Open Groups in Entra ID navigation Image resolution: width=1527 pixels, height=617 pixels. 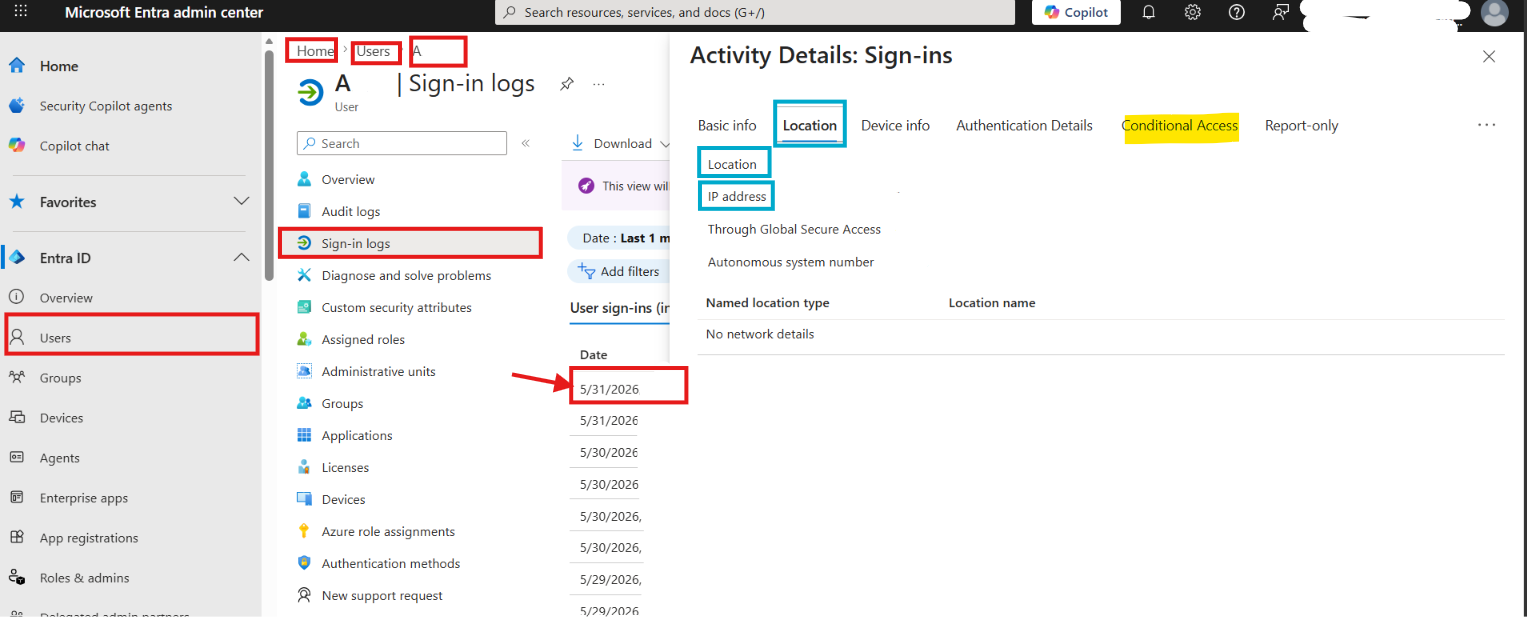click(x=60, y=378)
